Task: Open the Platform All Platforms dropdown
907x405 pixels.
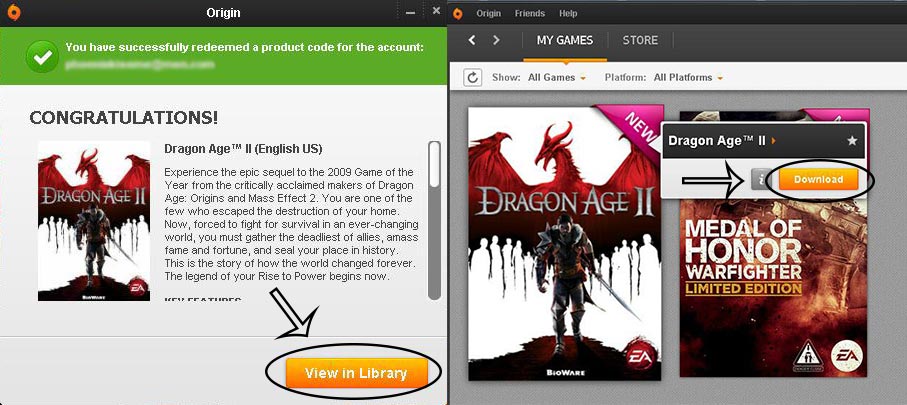Action: (688, 78)
